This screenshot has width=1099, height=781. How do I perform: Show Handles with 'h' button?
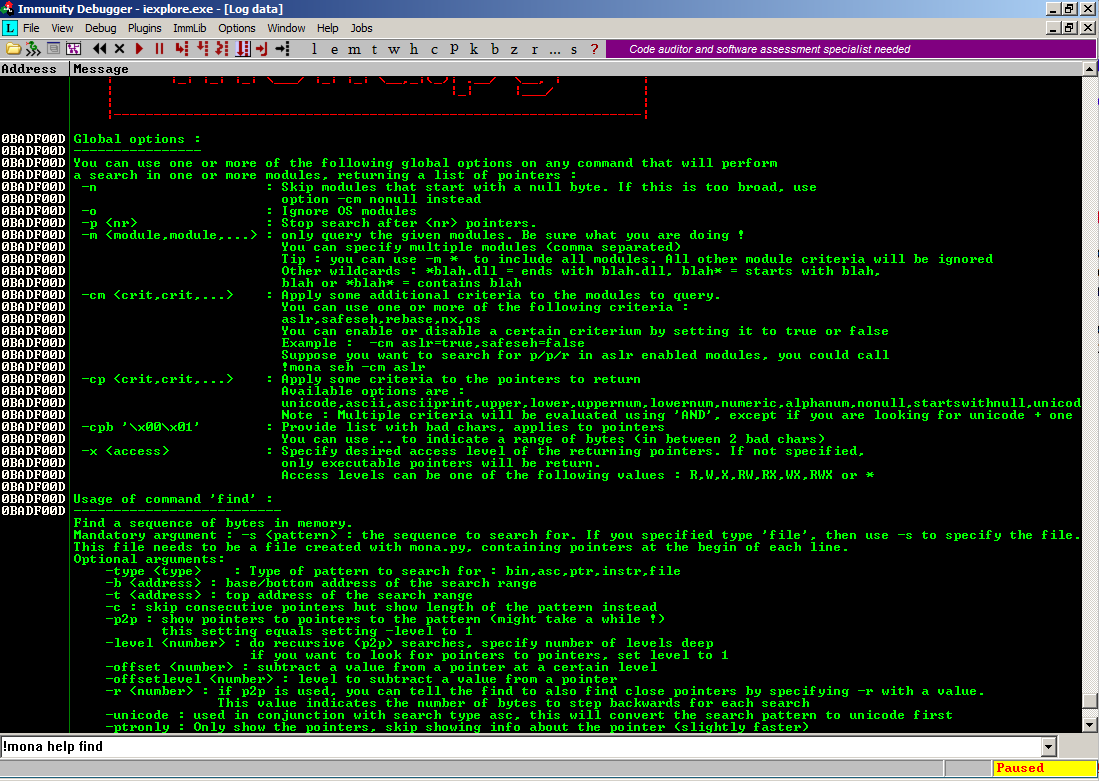click(414, 49)
